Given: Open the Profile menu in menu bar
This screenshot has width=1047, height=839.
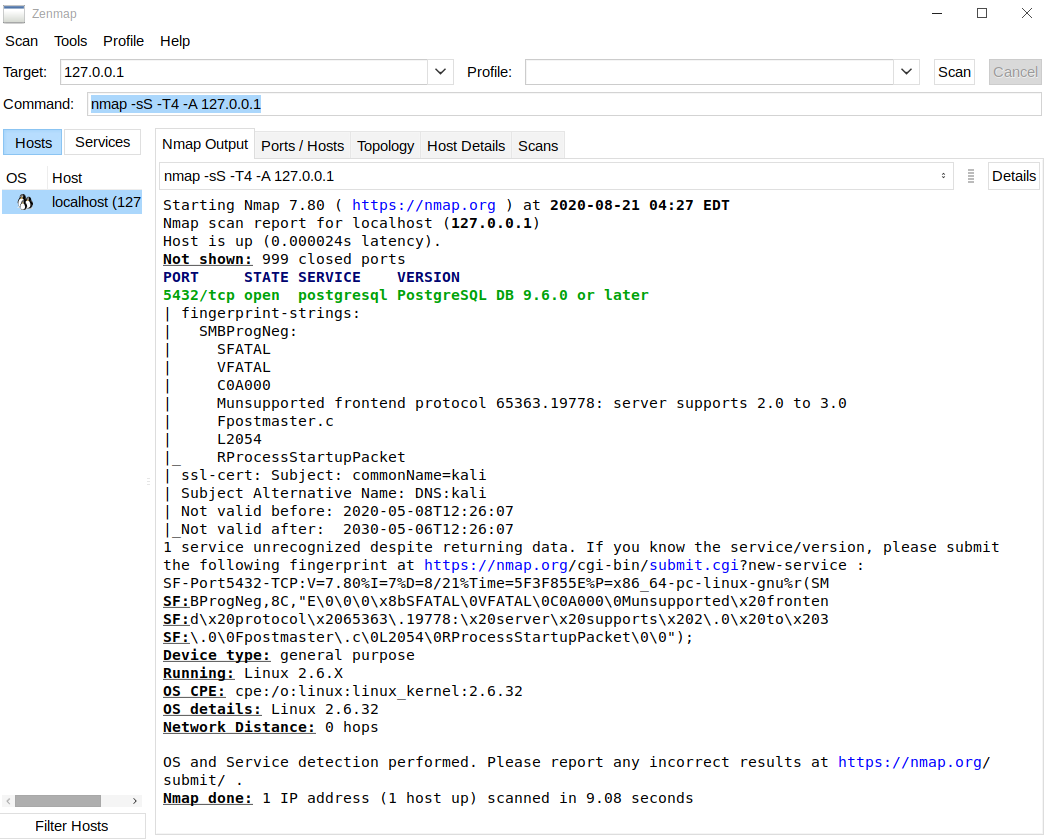Looking at the screenshot, I should (x=124, y=41).
